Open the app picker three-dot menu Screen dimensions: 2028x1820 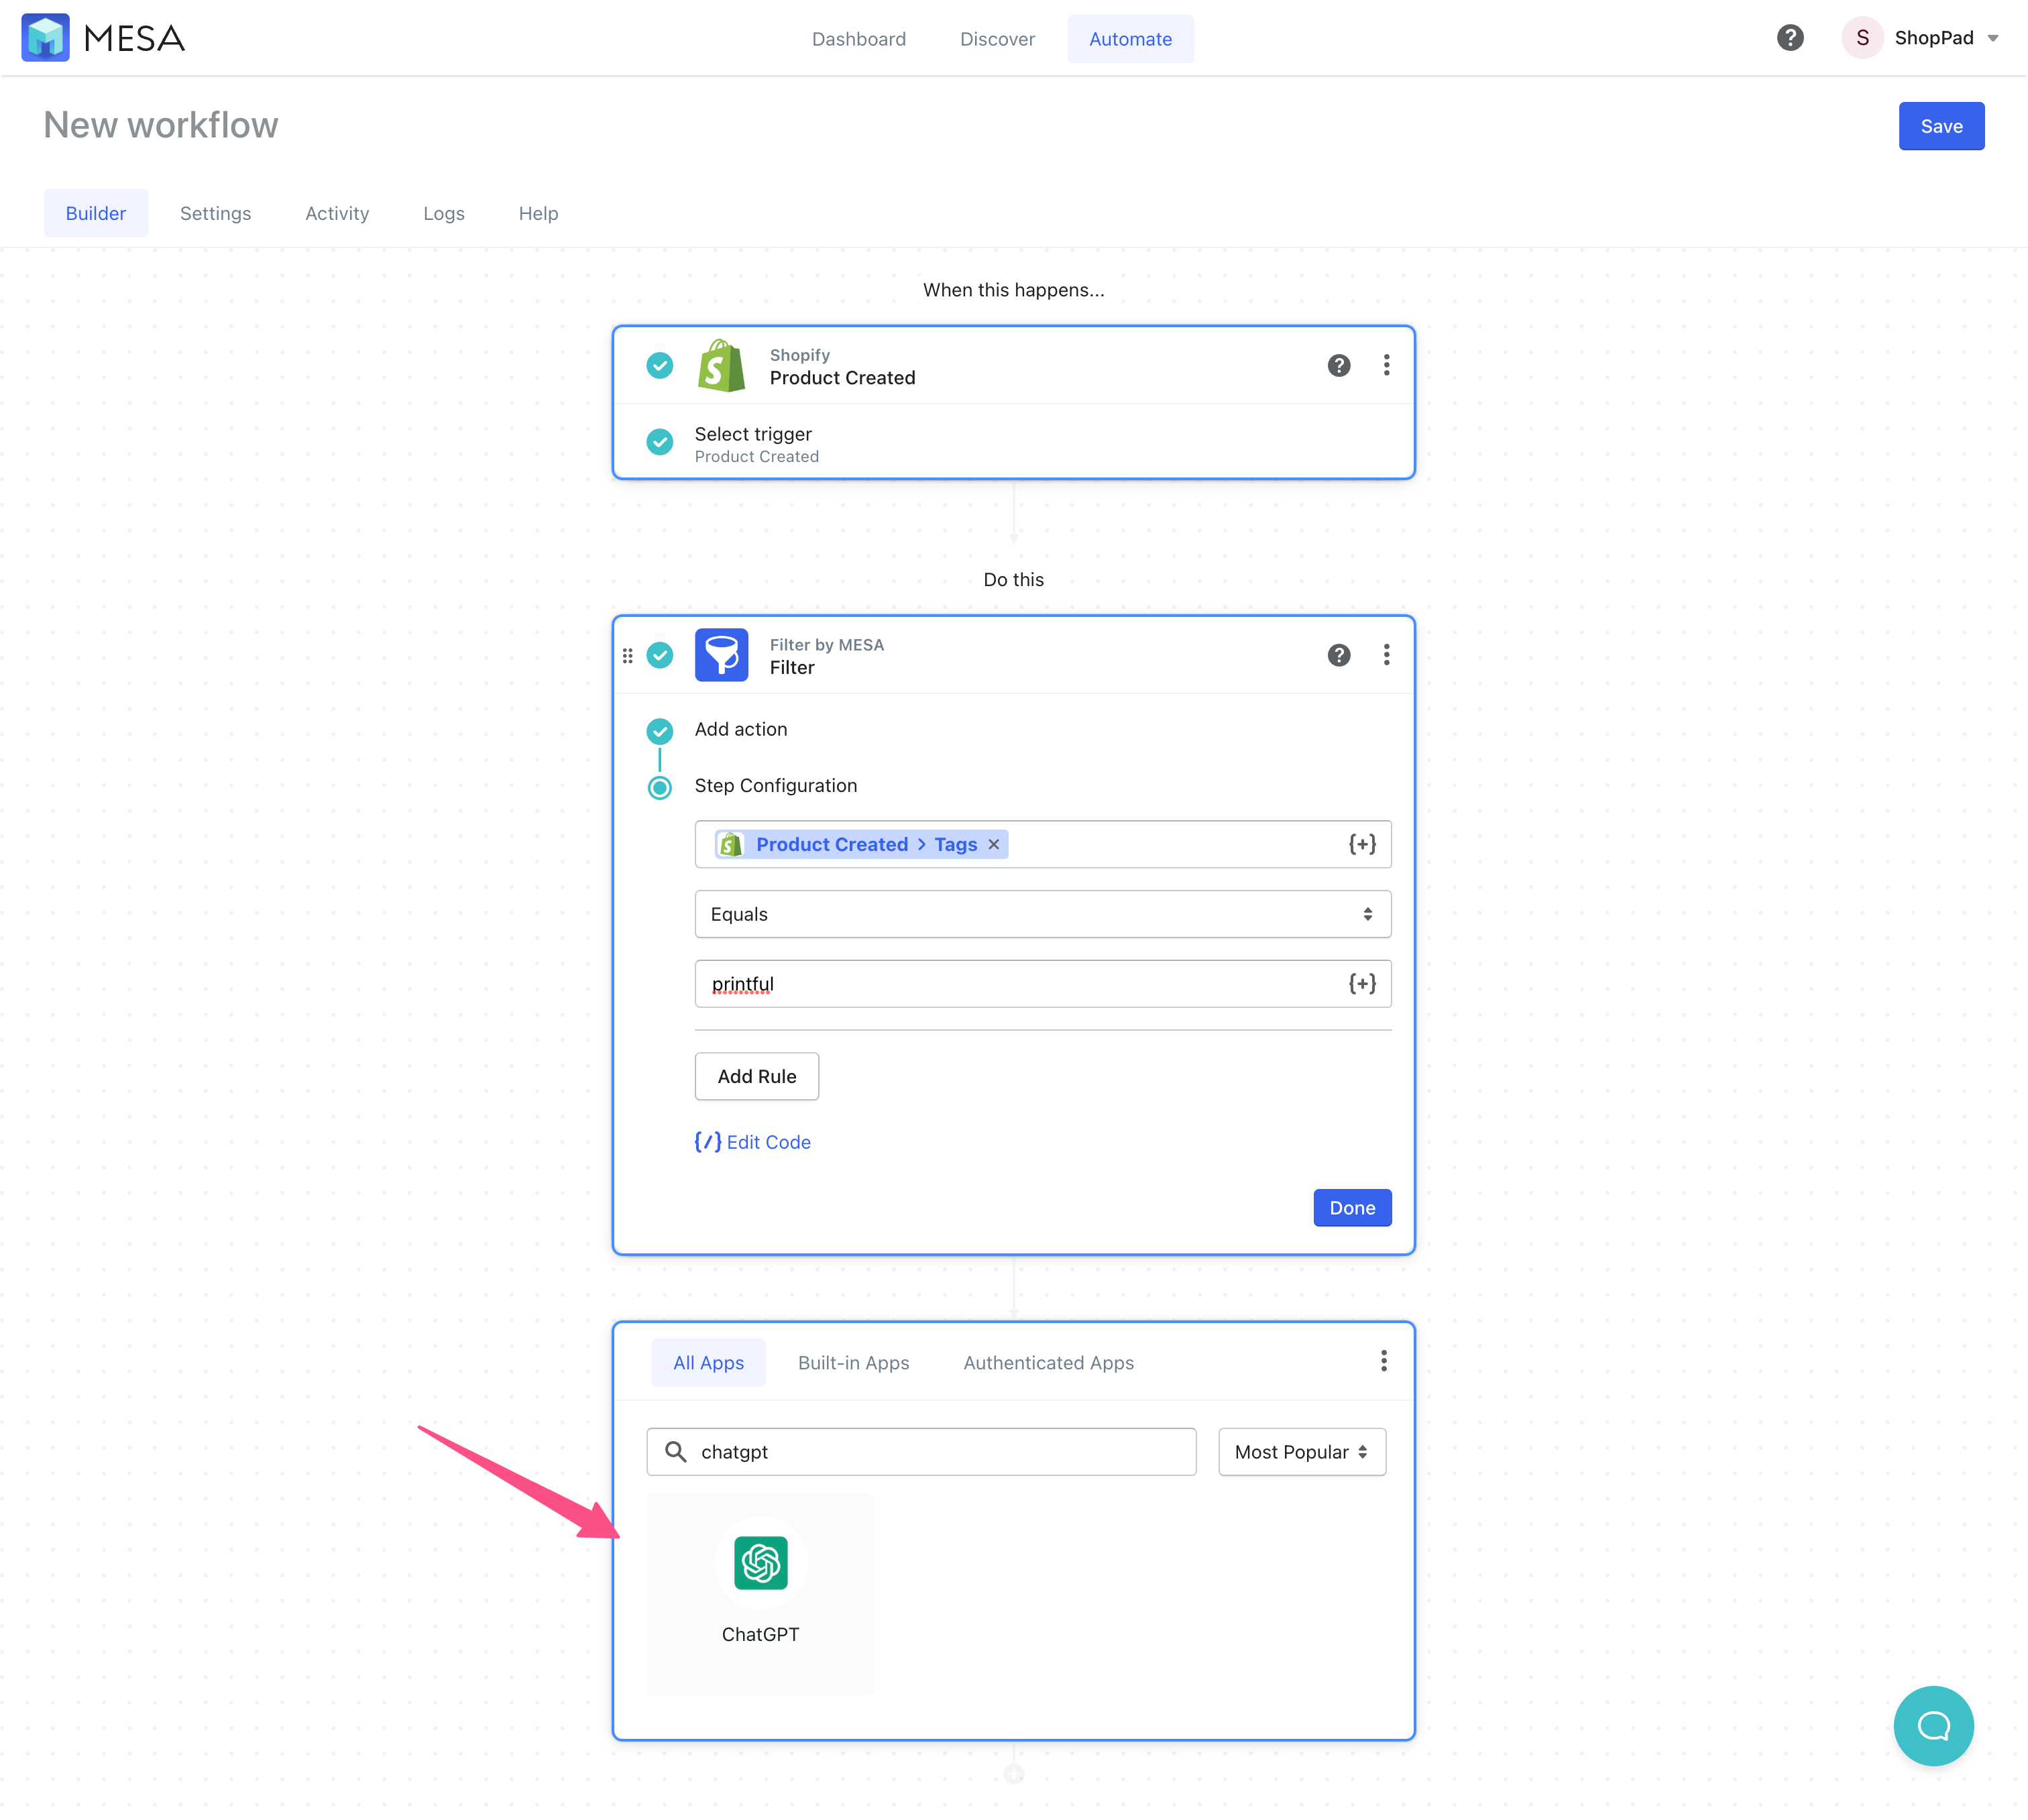point(1384,1361)
